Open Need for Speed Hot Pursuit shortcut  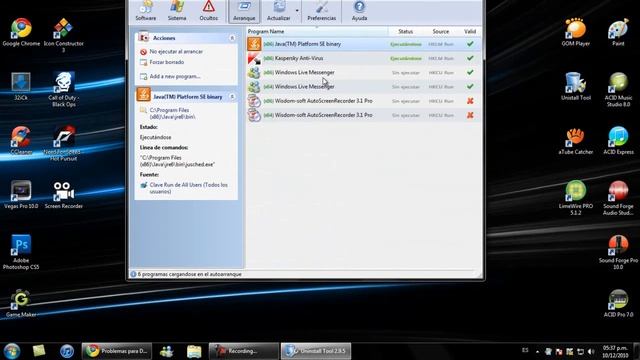pyautogui.click(x=63, y=144)
